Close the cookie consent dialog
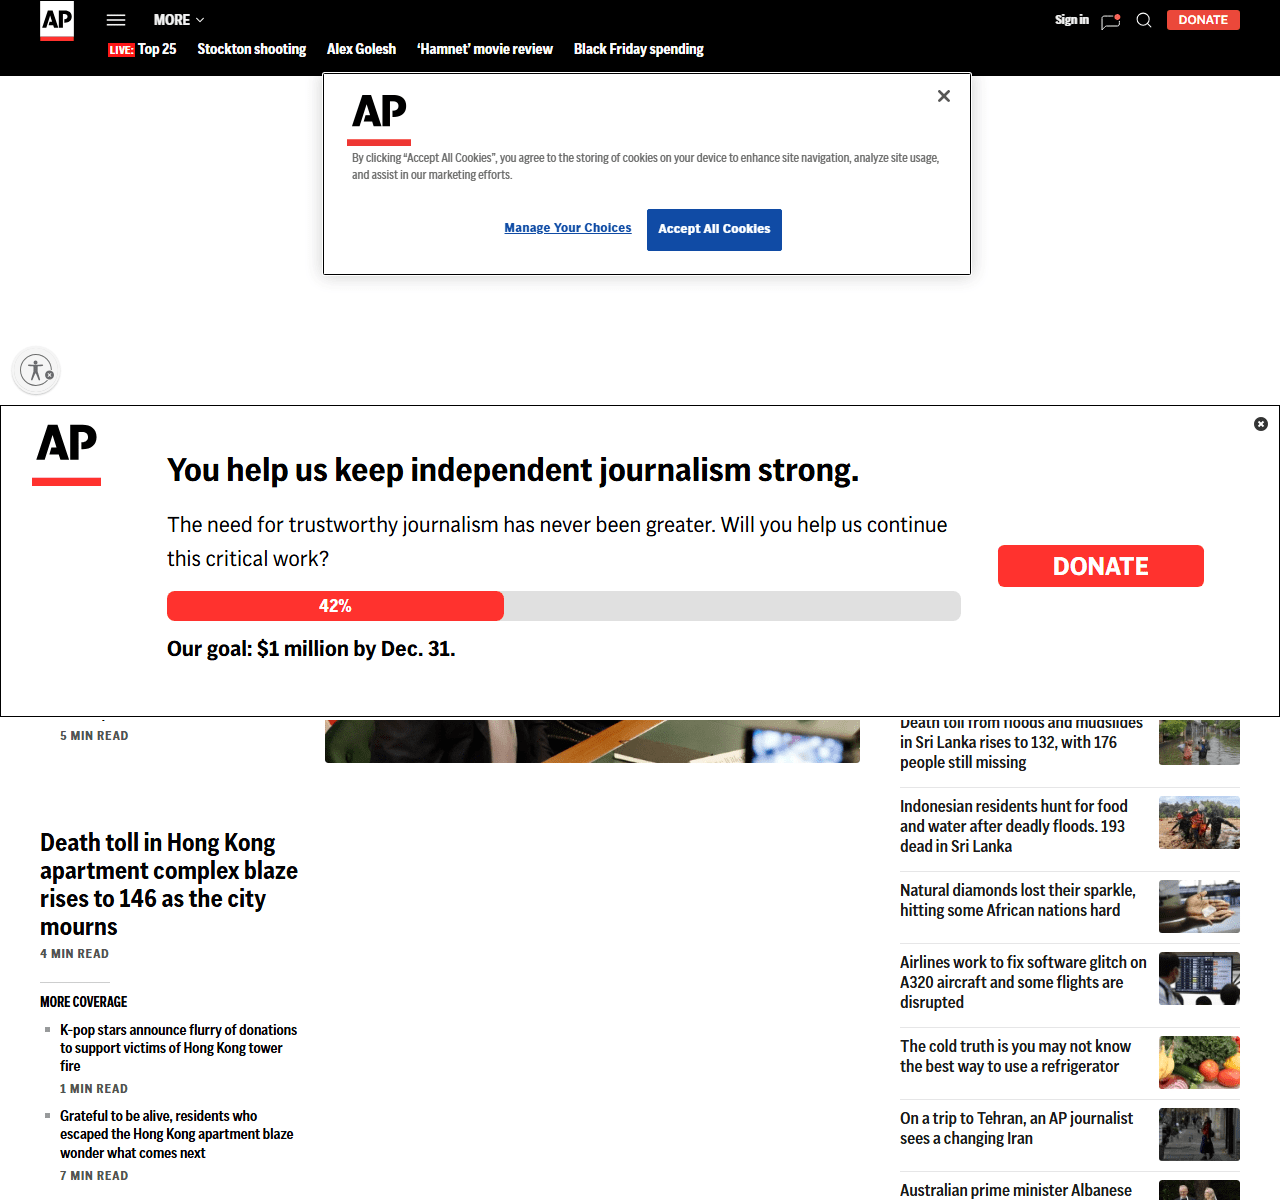This screenshot has height=1200, width=1280. coord(943,96)
